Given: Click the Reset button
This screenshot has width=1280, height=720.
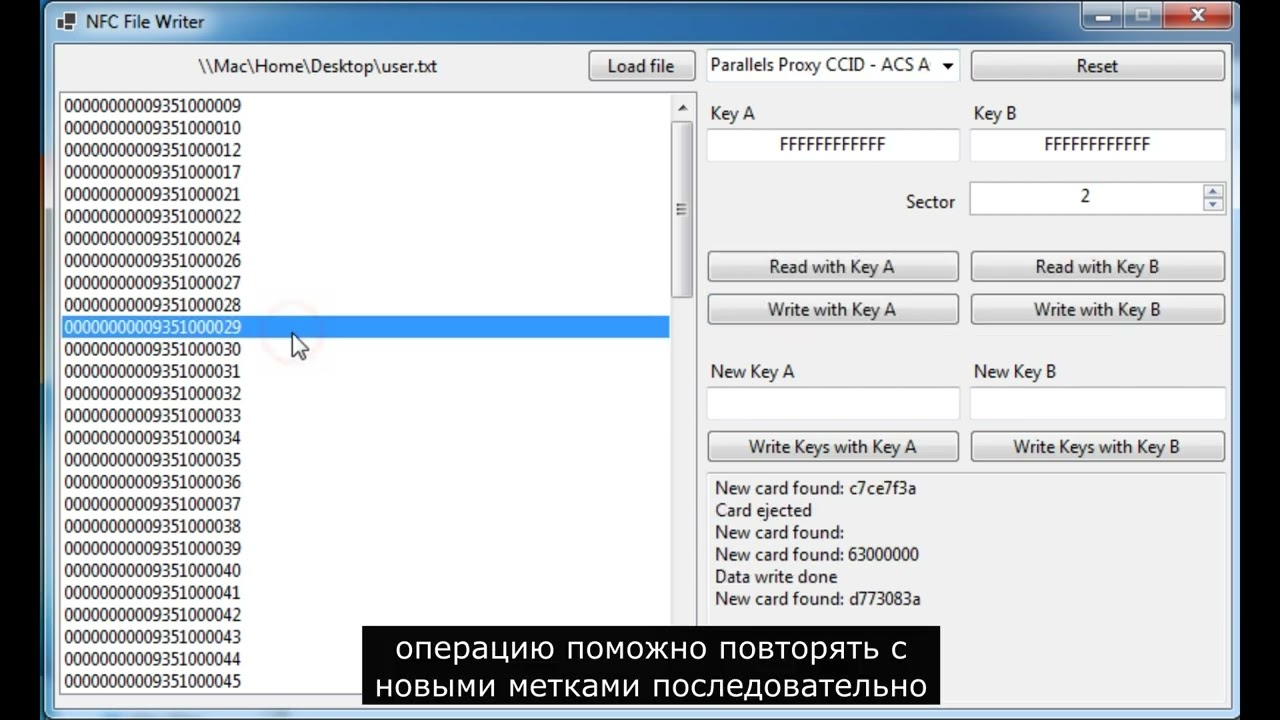Looking at the screenshot, I should pyautogui.click(x=1097, y=66).
